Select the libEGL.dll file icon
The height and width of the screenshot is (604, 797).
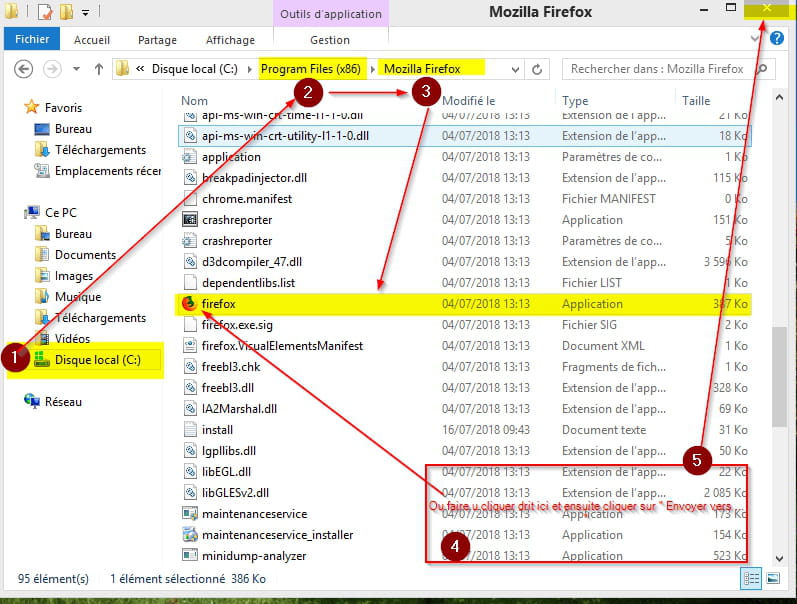pyautogui.click(x=190, y=472)
